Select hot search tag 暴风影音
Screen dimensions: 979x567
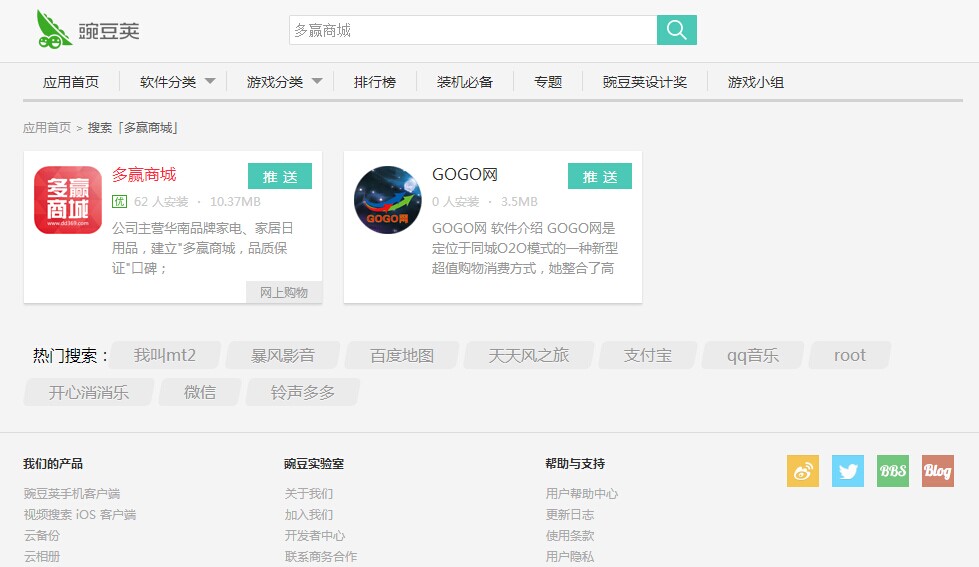tap(282, 355)
